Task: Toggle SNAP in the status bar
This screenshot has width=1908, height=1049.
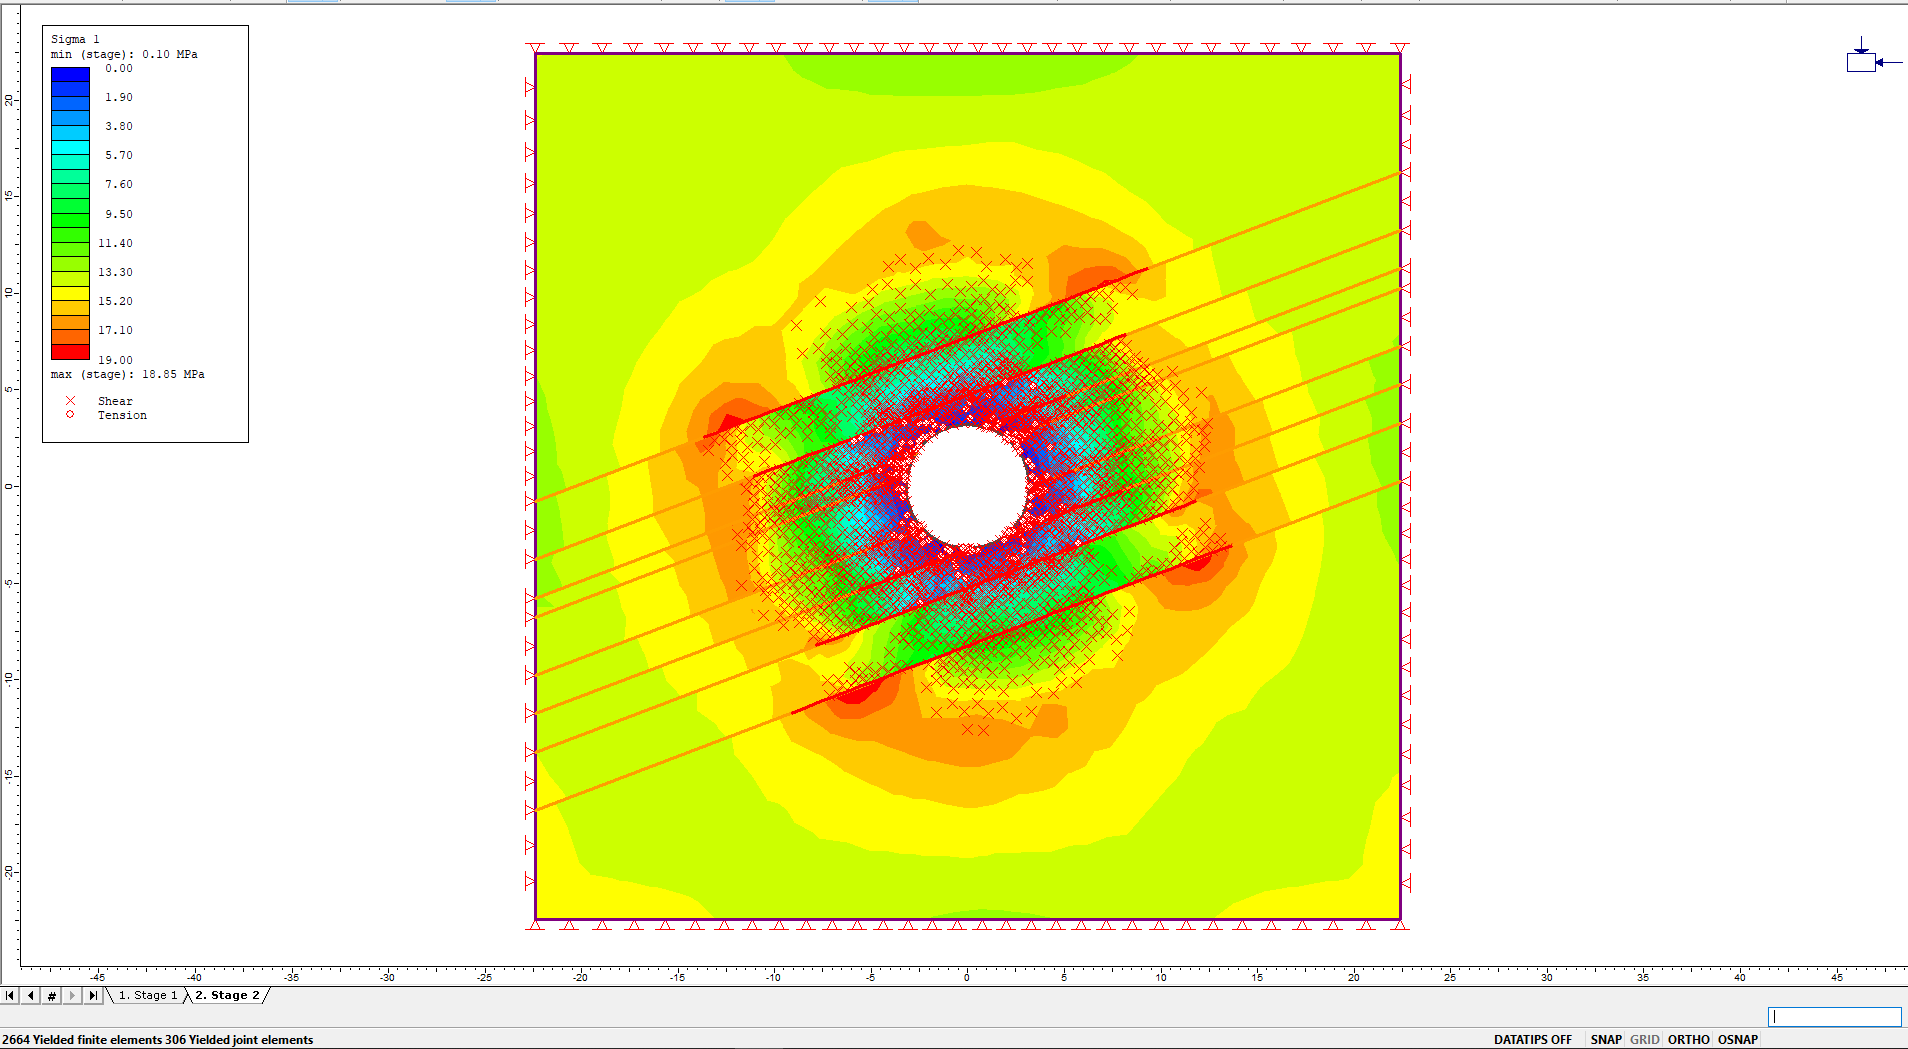Action: (x=1604, y=1039)
